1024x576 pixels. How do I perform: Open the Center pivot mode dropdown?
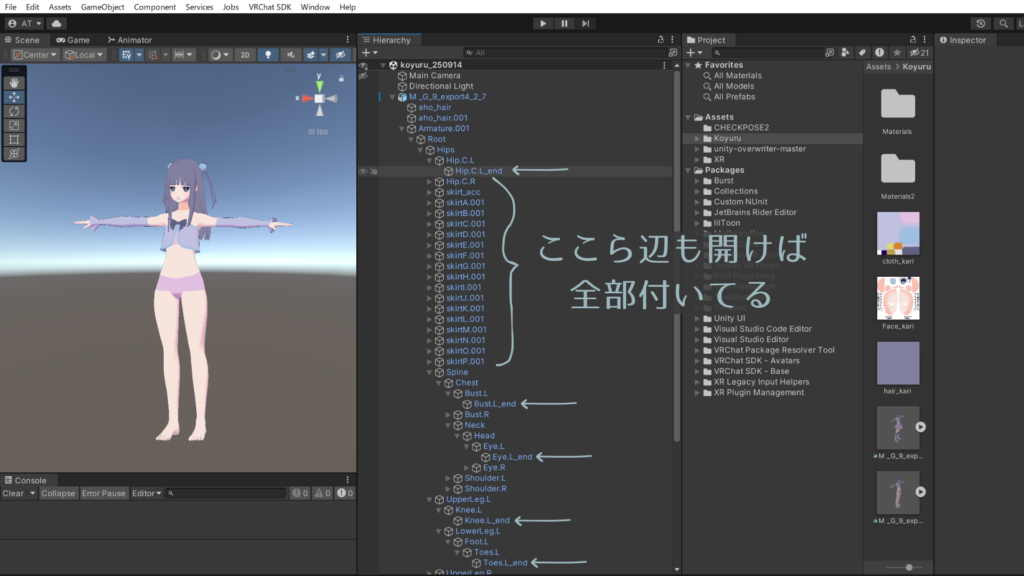pos(34,55)
